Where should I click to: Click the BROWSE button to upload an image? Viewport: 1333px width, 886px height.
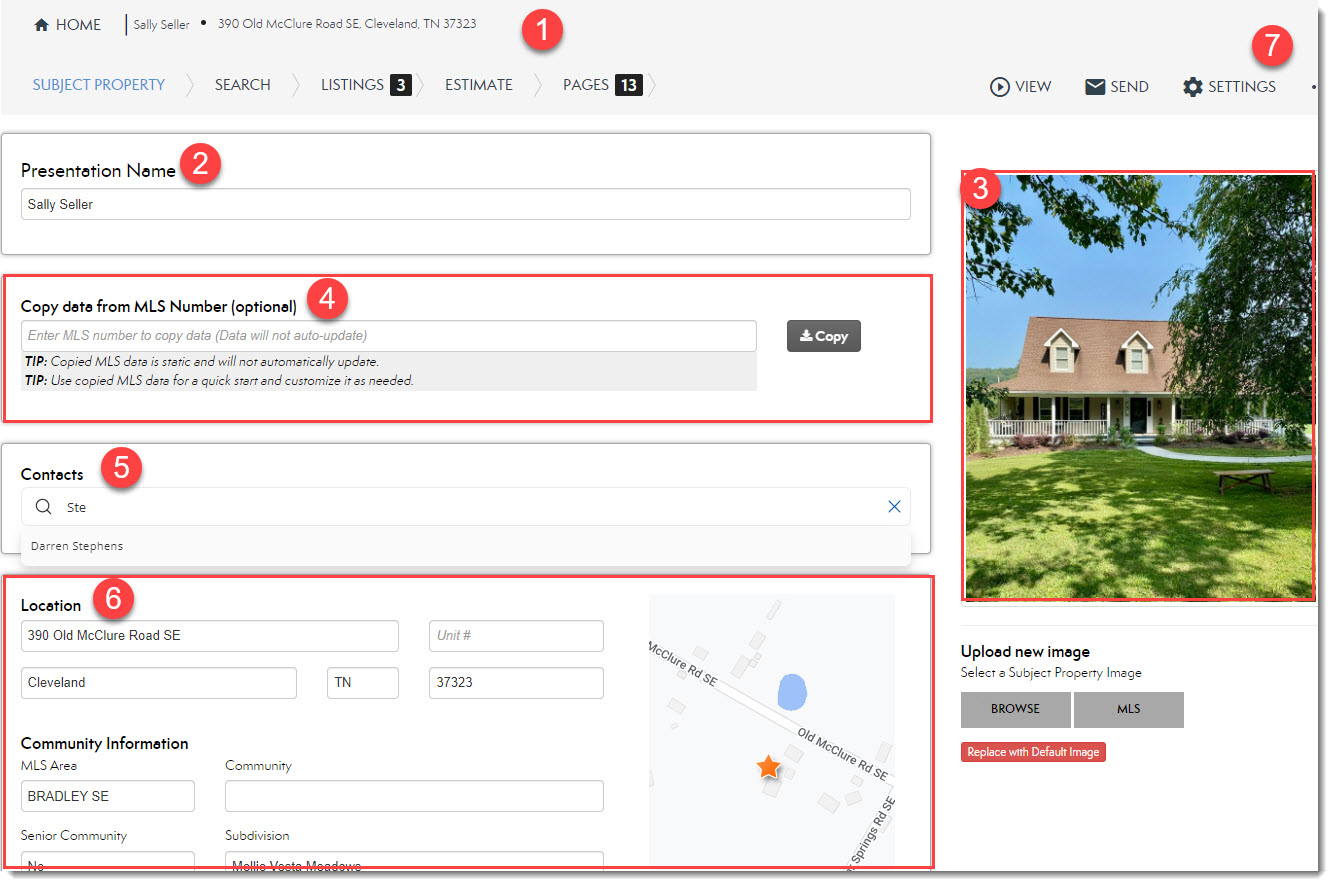coord(1014,709)
